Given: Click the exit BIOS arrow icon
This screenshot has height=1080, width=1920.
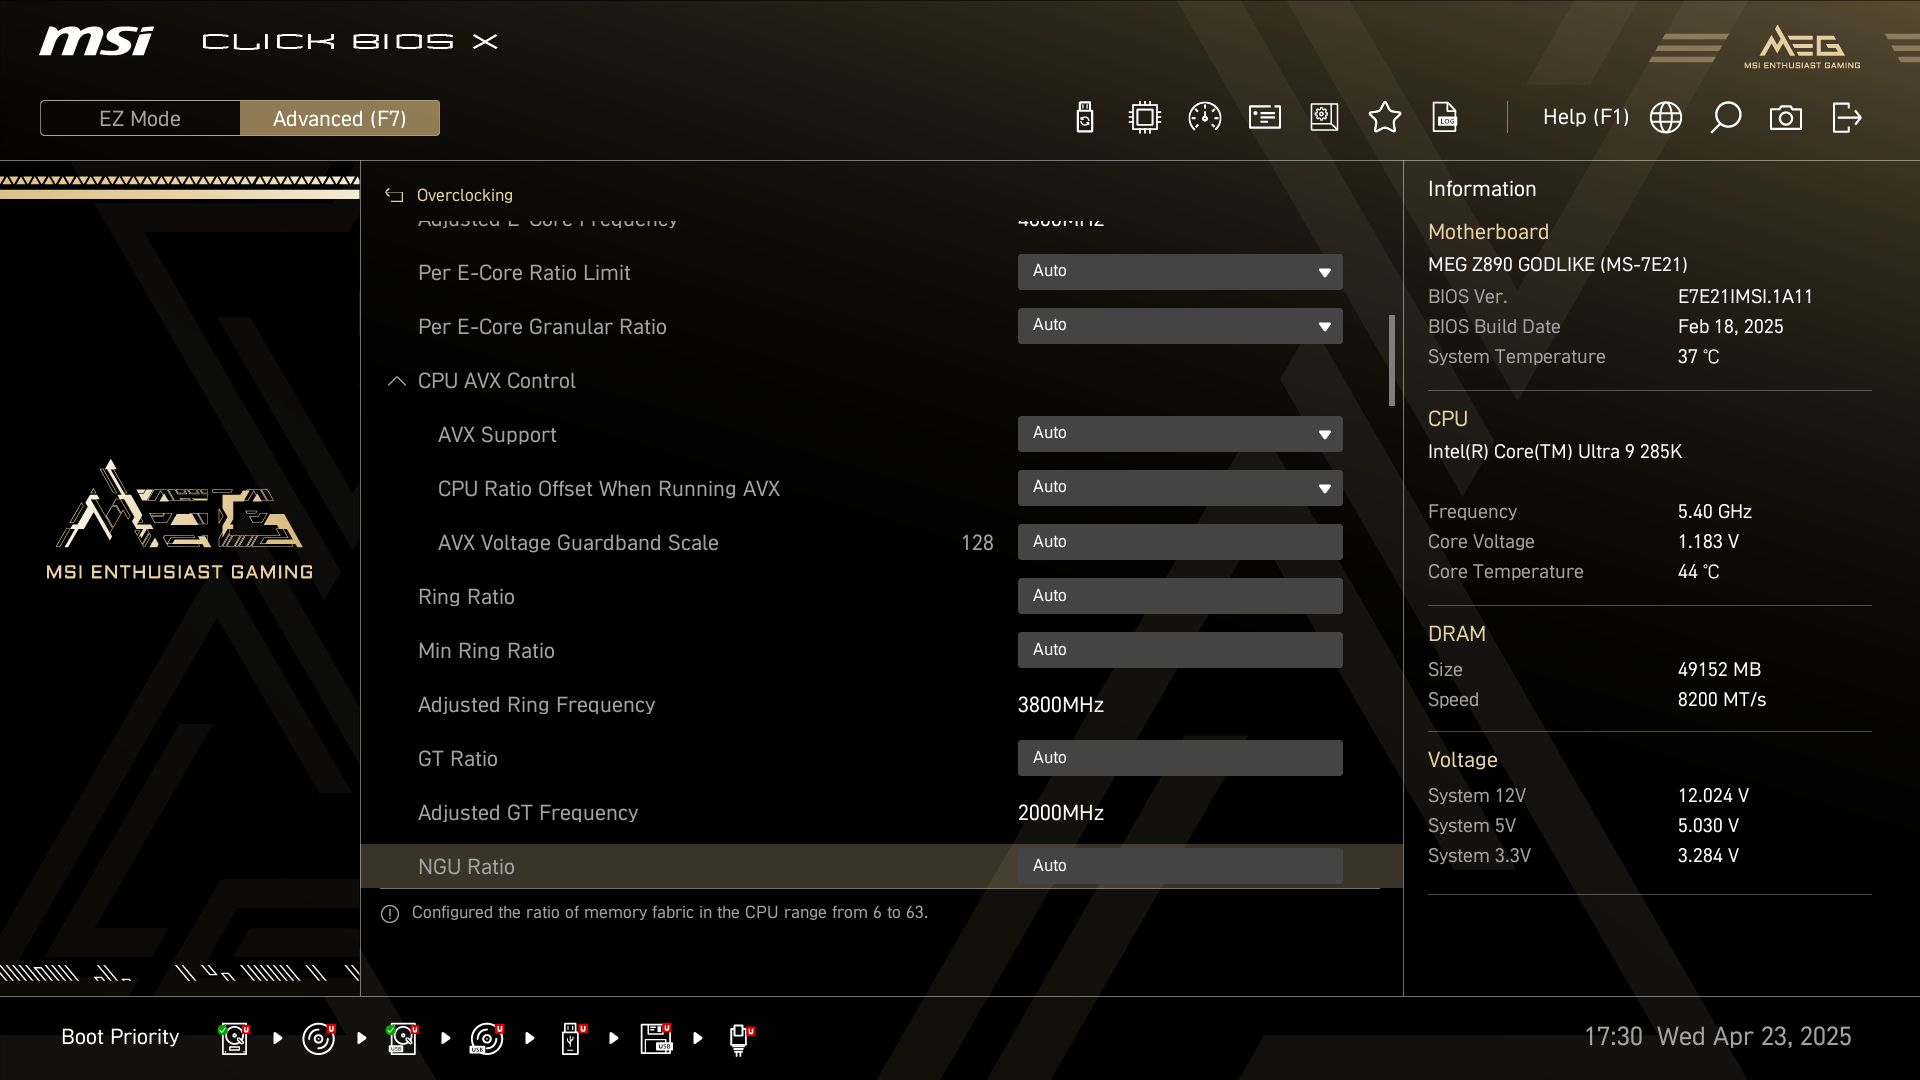Looking at the screenshot, I should tap(1846, 118).
